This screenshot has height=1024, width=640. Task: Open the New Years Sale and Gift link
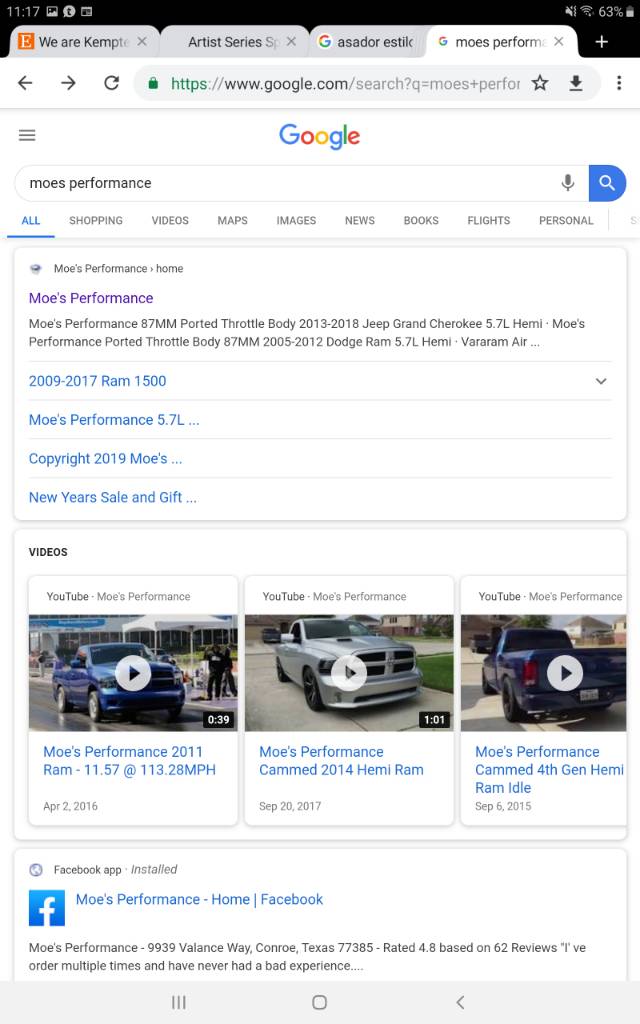coord(112,498)
